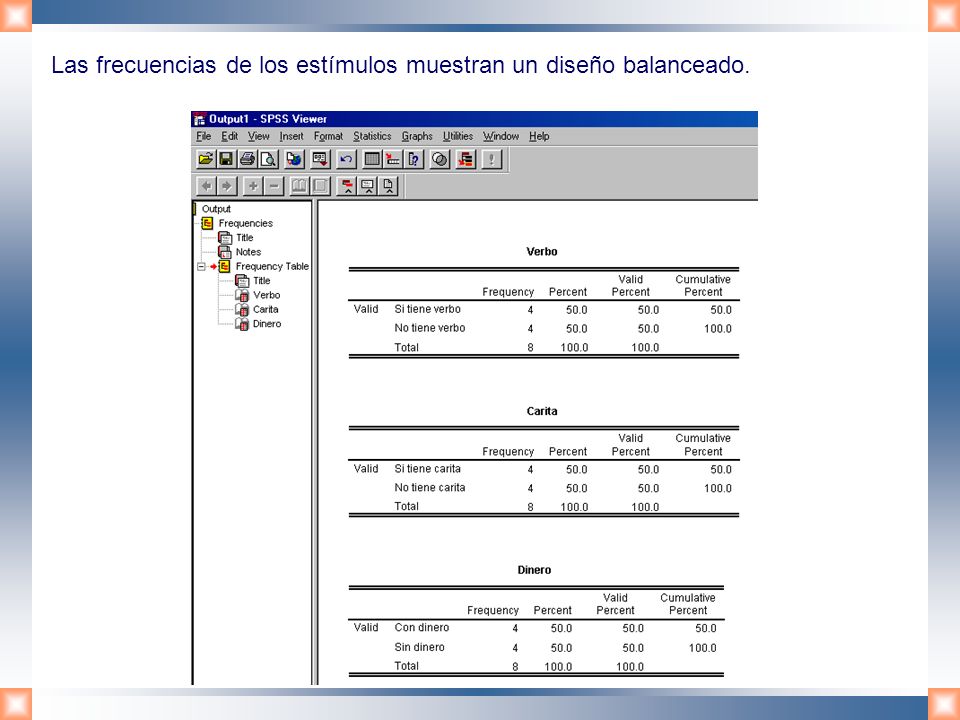Save the output with the floppy disk icon

tap(226, 159)
